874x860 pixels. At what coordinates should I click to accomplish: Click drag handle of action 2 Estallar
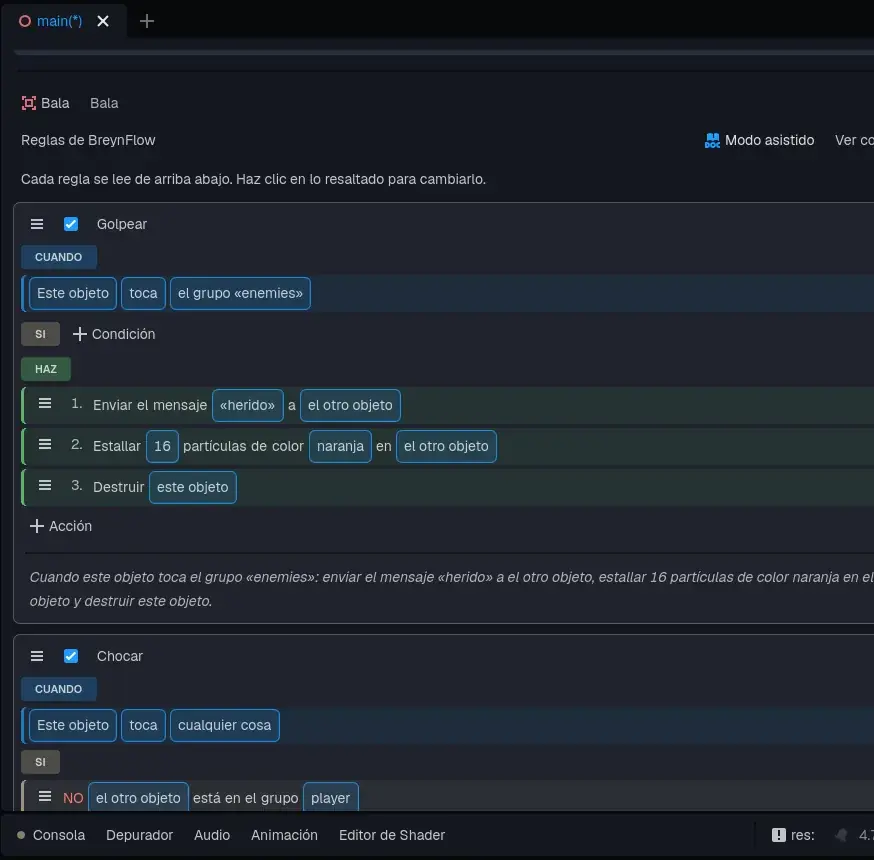[x=45, y=445]
